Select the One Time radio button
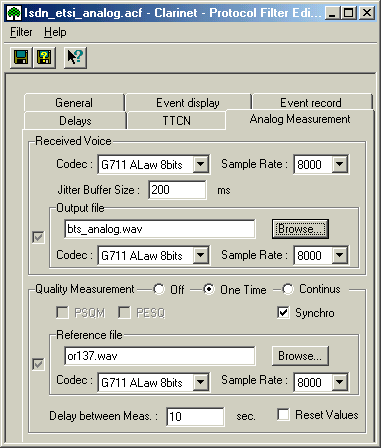This screenshot has height=448, width=381. [209, 289]
